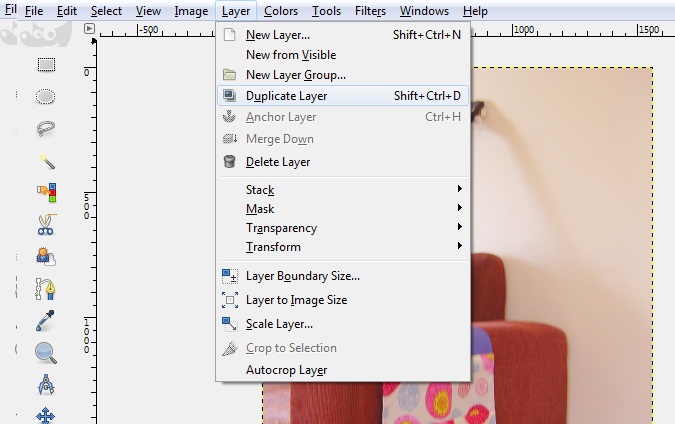The height and width of the screenshot is (424, 675).
Task: Open the Select menu
Action: coord(106,11)
